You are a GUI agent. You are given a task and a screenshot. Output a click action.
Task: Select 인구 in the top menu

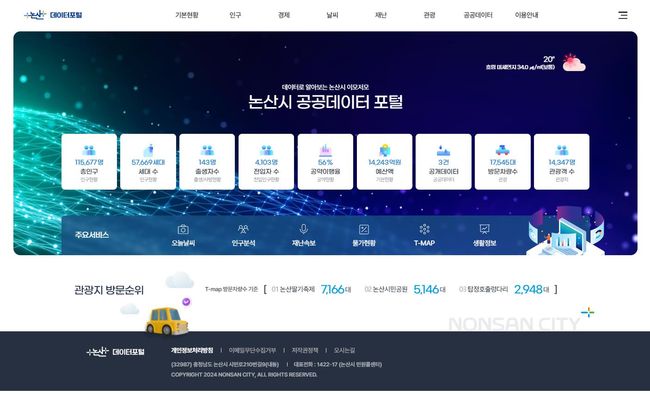pyautogui.click(x=235, y=15)
